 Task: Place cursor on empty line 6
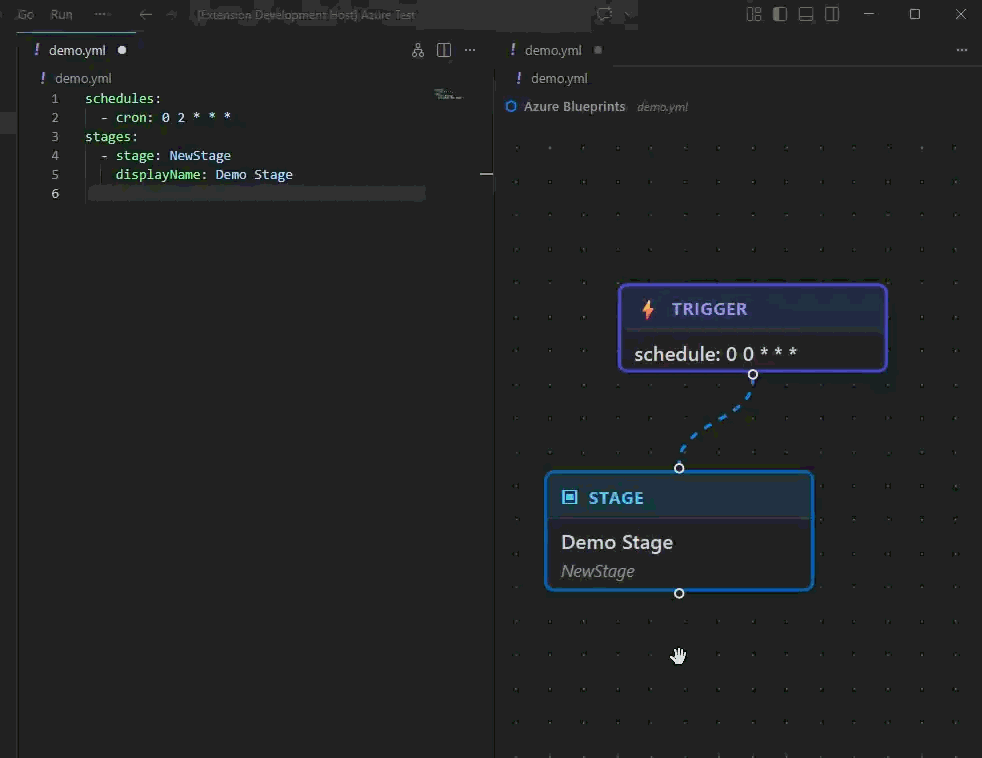tap(257, 194)
